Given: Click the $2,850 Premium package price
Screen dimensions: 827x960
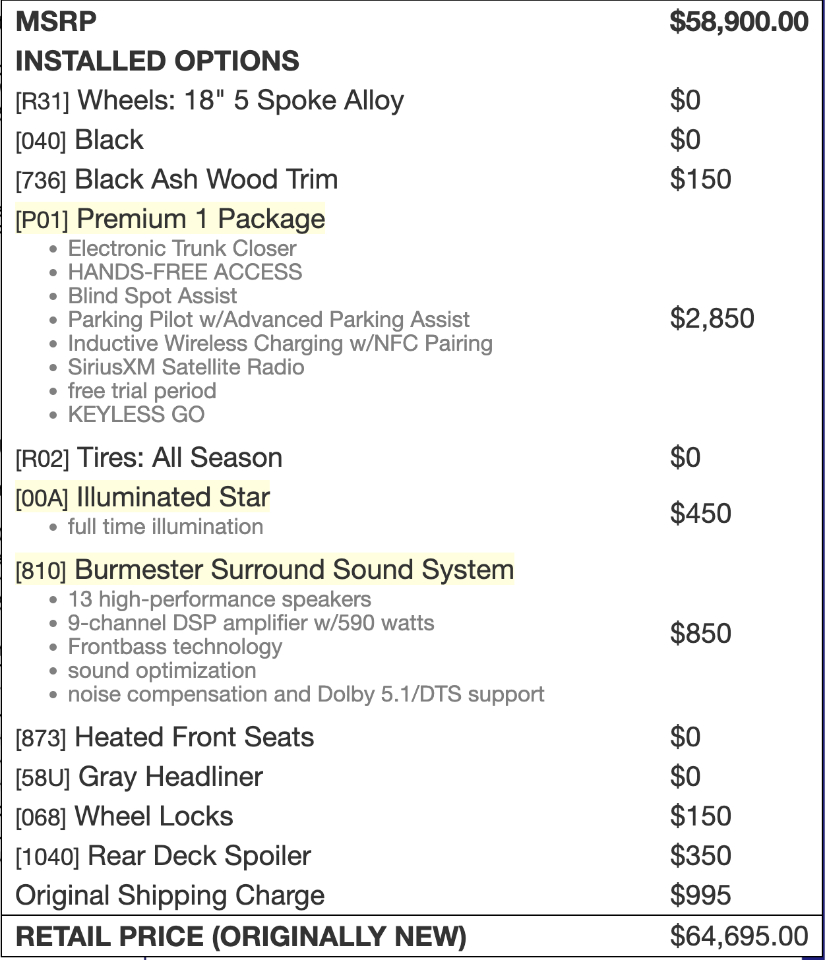Looking at the screenshot, I should coord(712,320).
